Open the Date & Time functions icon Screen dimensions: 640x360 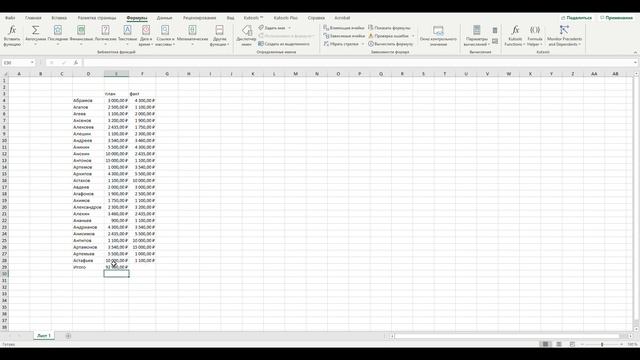point(146,30)
